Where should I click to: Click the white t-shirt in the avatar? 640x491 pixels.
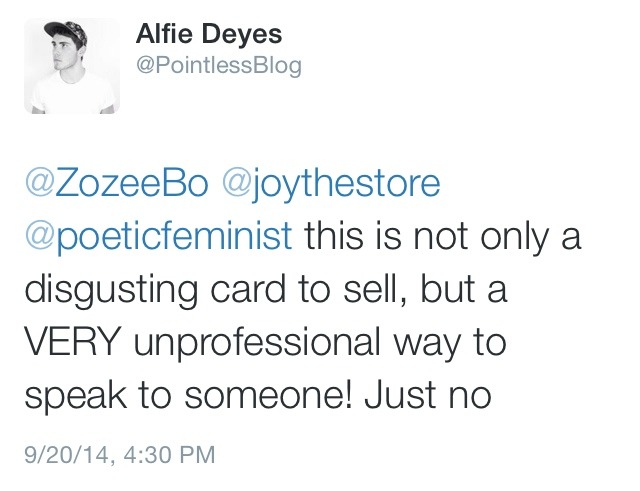pyautogui.click(x=68, y=100)
